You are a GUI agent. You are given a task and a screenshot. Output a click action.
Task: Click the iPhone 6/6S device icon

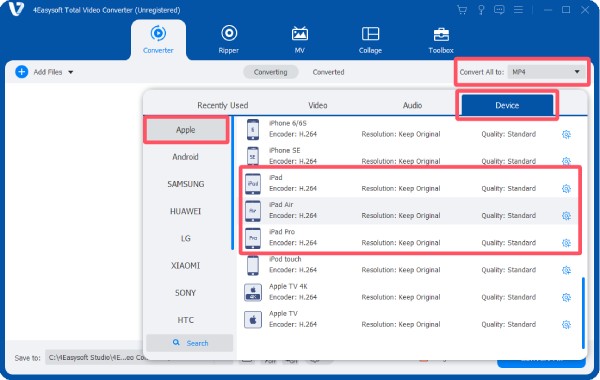pyautogui.click(x=253, y=129)
